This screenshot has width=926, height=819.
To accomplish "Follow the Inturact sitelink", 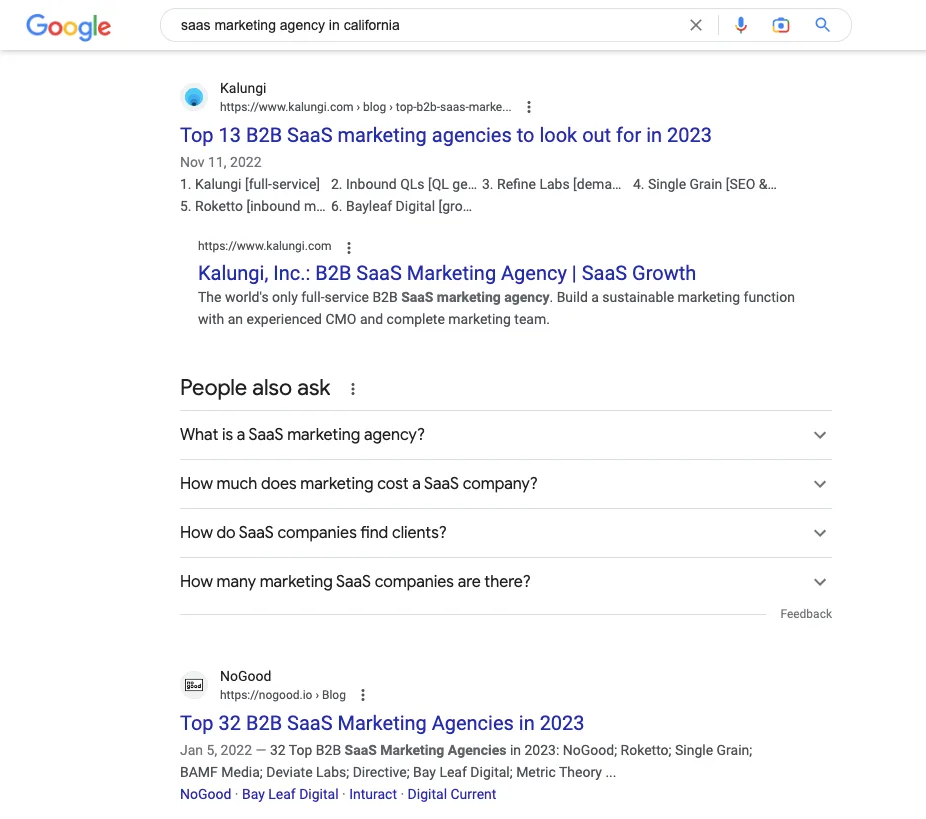I will coord(373,795).
